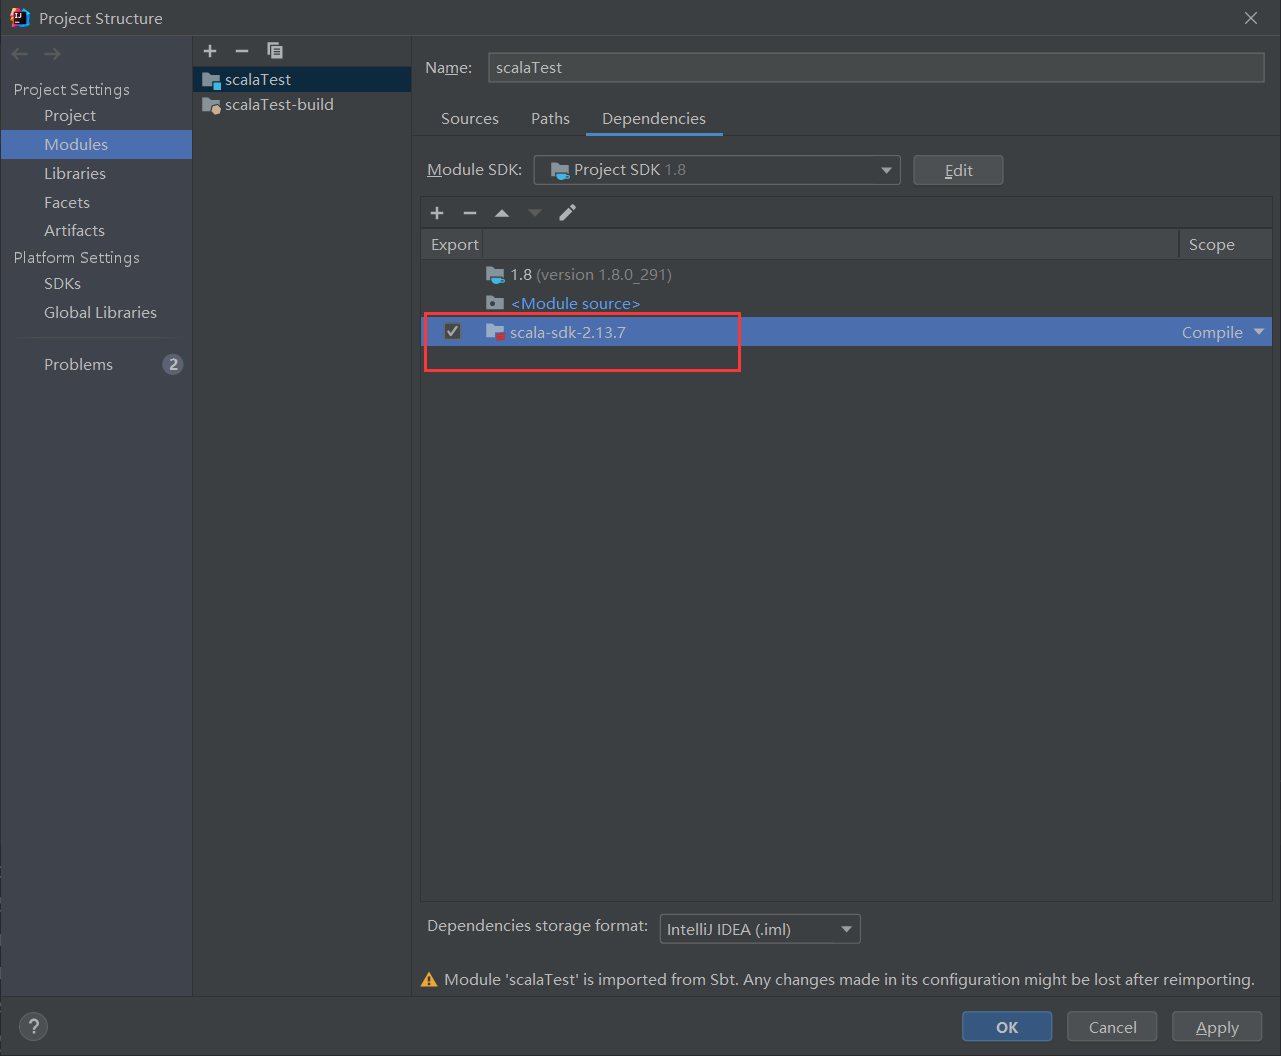Open the Dependencies storage format dropdown
1281x1056 pixels.
(x=760, y=929)
